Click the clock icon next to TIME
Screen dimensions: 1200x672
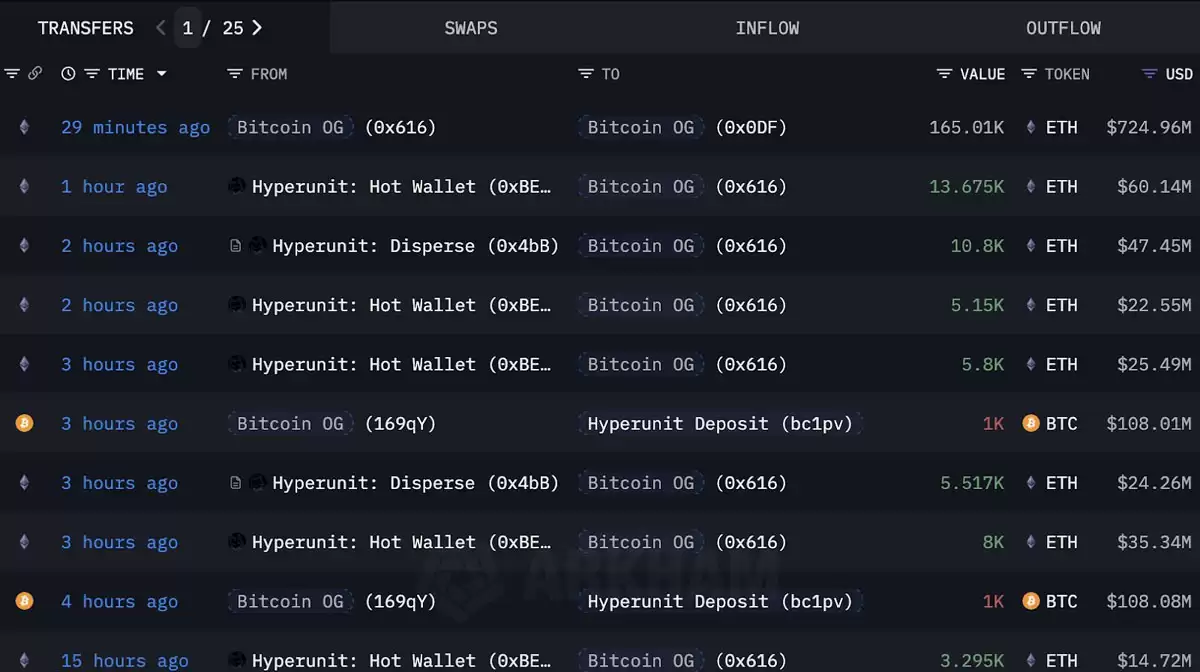pyautogui.click(x=68, y=73)
